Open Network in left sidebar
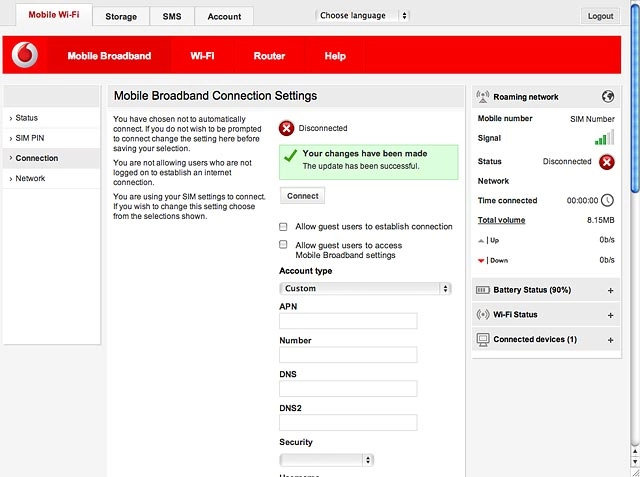640x477 pixels. tap(51, 178)
